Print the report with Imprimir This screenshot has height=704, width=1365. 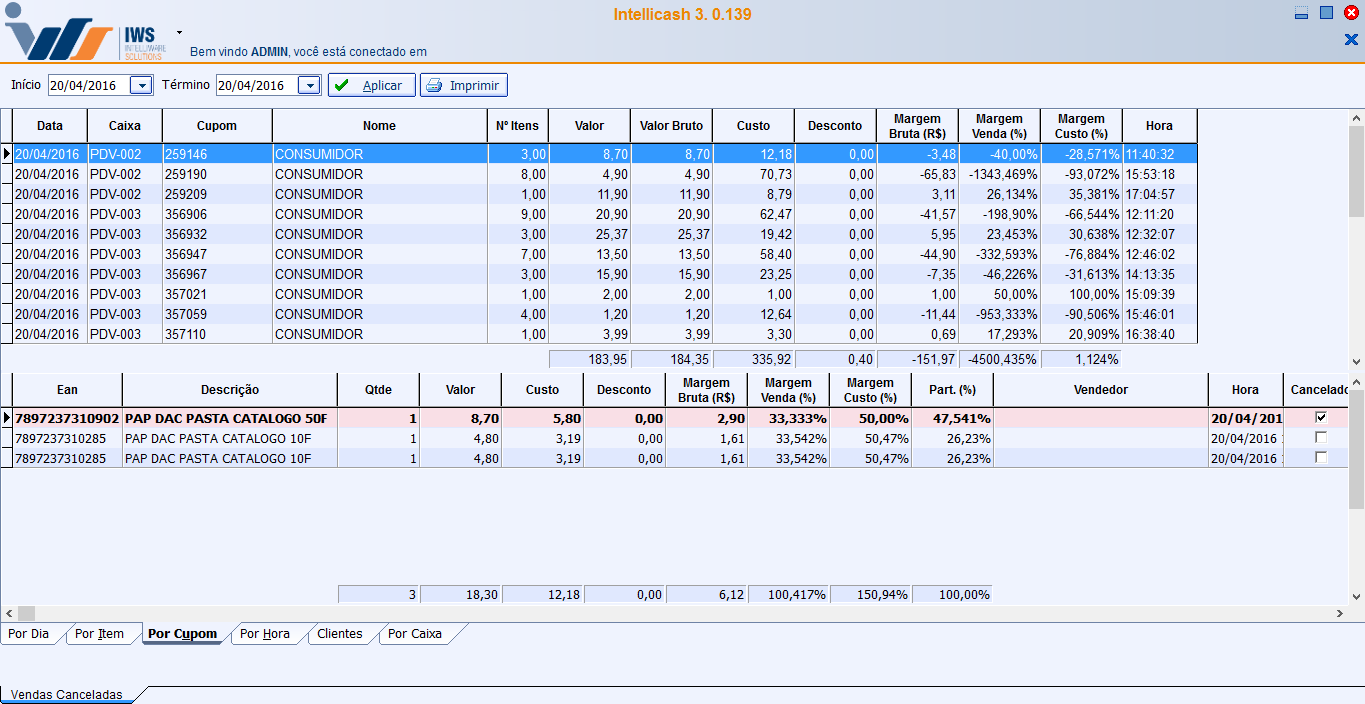pyautogui.click(x=464, y=86)
